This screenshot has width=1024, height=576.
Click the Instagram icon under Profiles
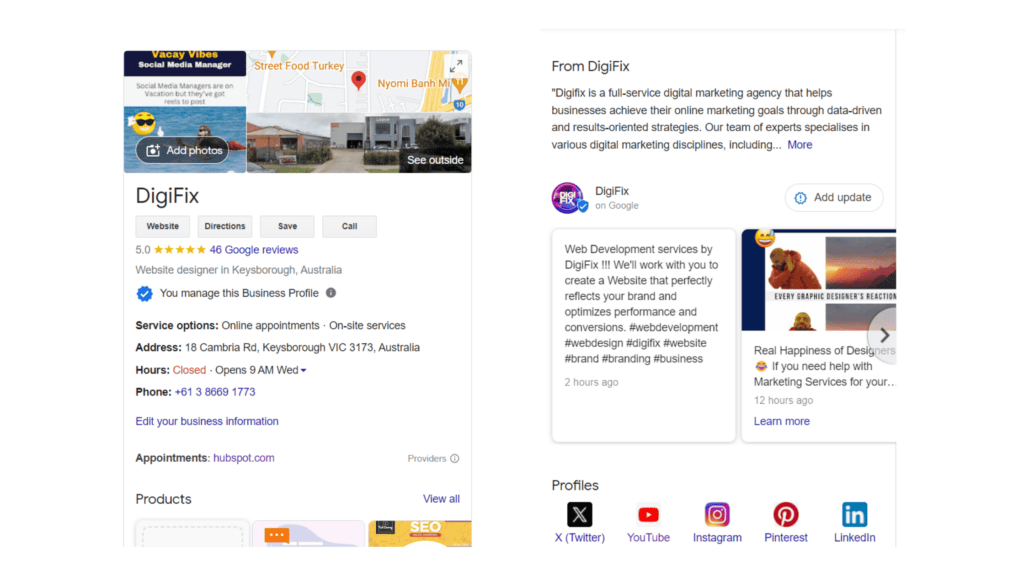[x=717, y=514]
